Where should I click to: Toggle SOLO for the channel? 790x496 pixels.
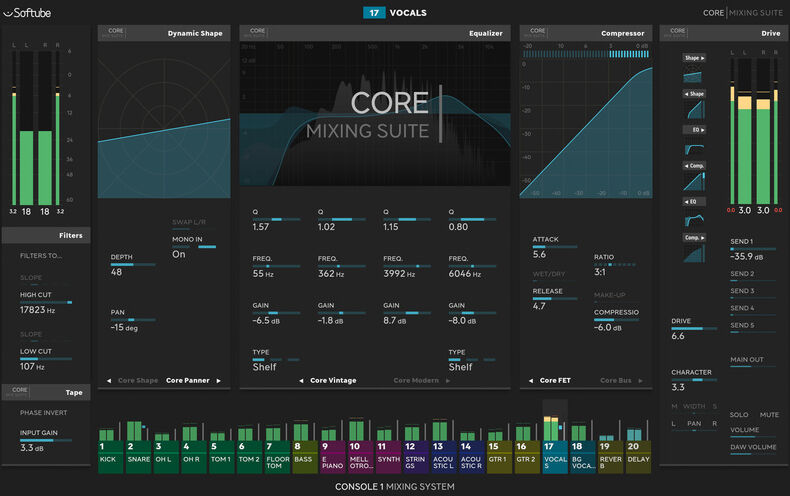click(739, 414)
